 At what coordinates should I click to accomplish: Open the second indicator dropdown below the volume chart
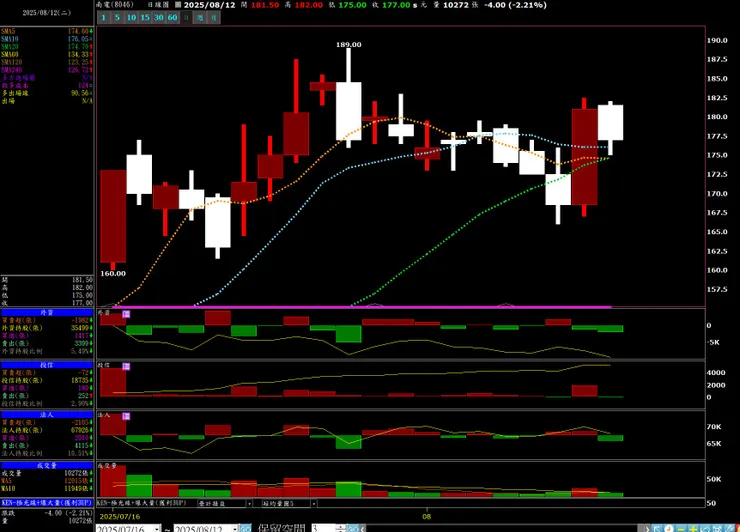(313, 503)
